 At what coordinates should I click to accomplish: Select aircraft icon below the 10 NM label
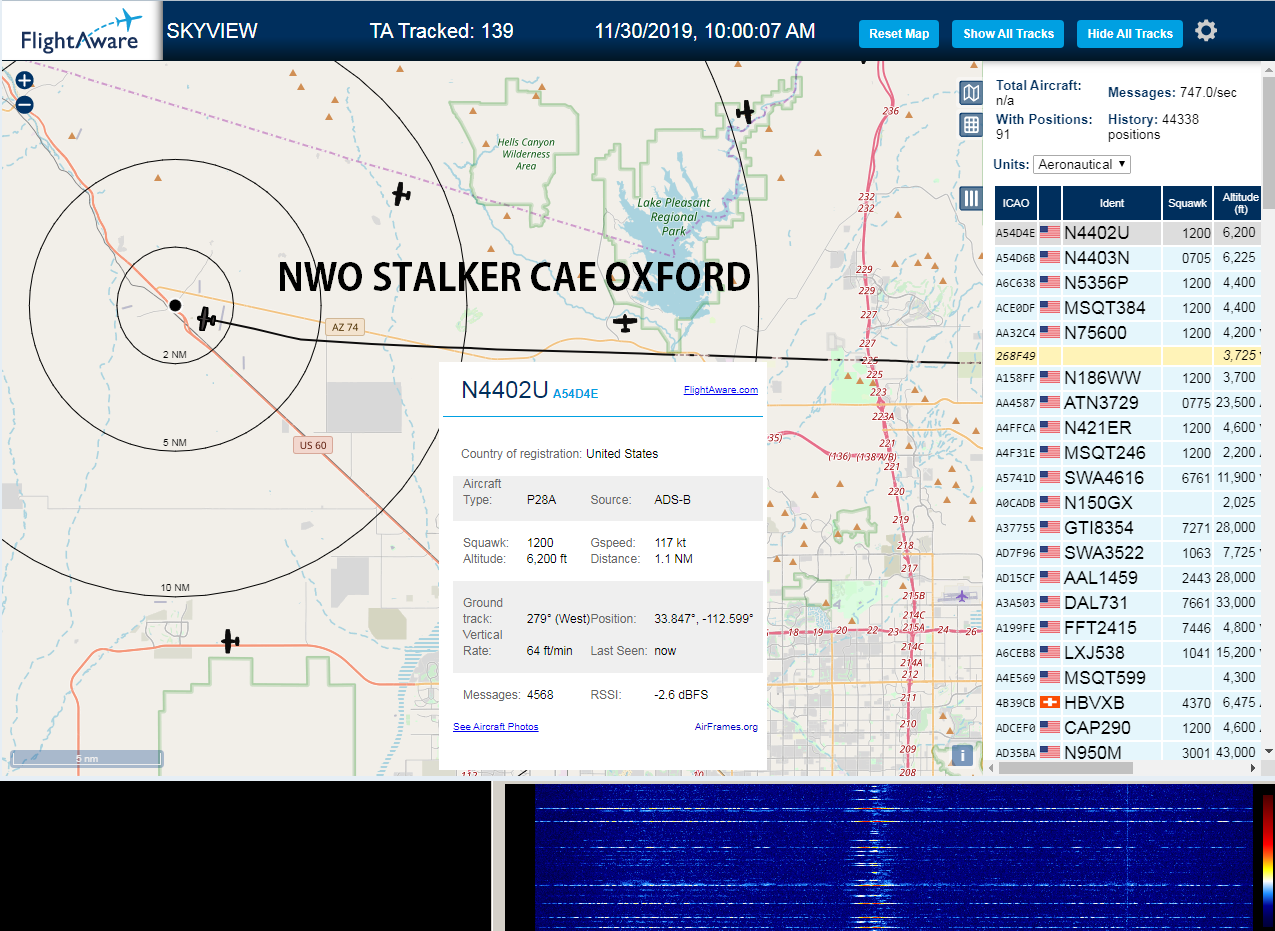point(231,641)
